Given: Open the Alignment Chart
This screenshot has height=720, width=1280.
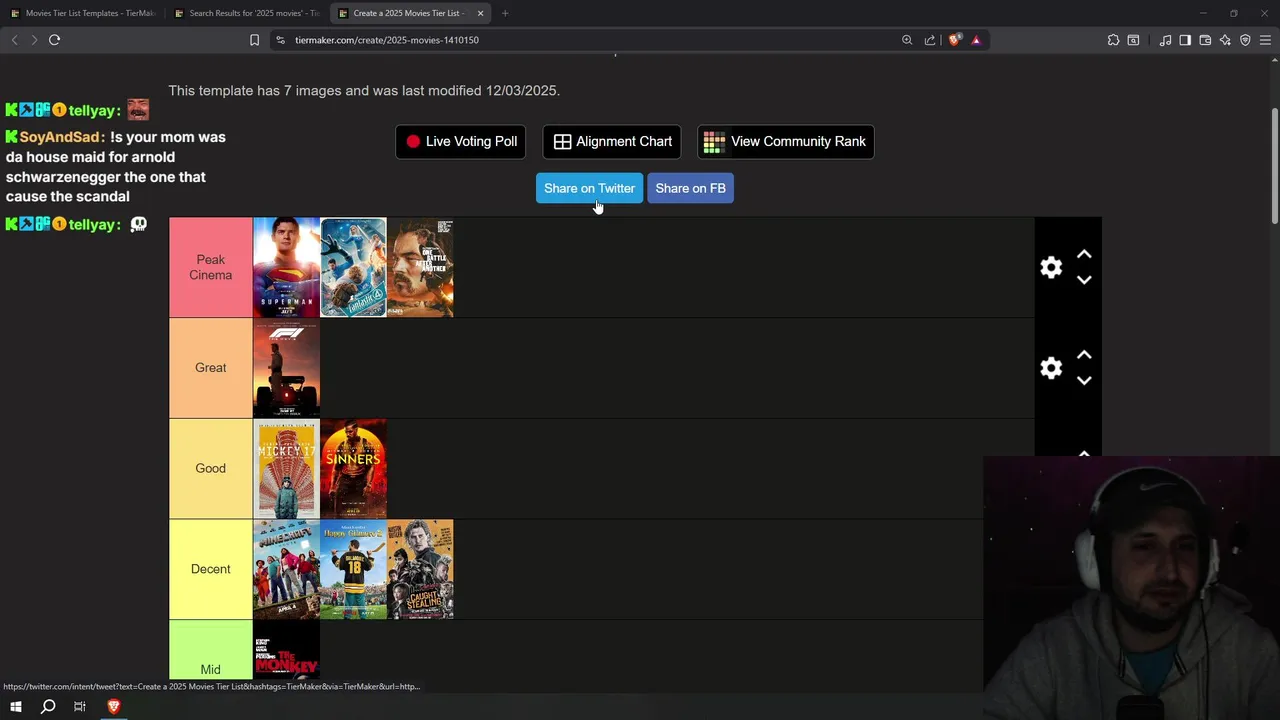Looking at the screenshot, I should (612, 141).
